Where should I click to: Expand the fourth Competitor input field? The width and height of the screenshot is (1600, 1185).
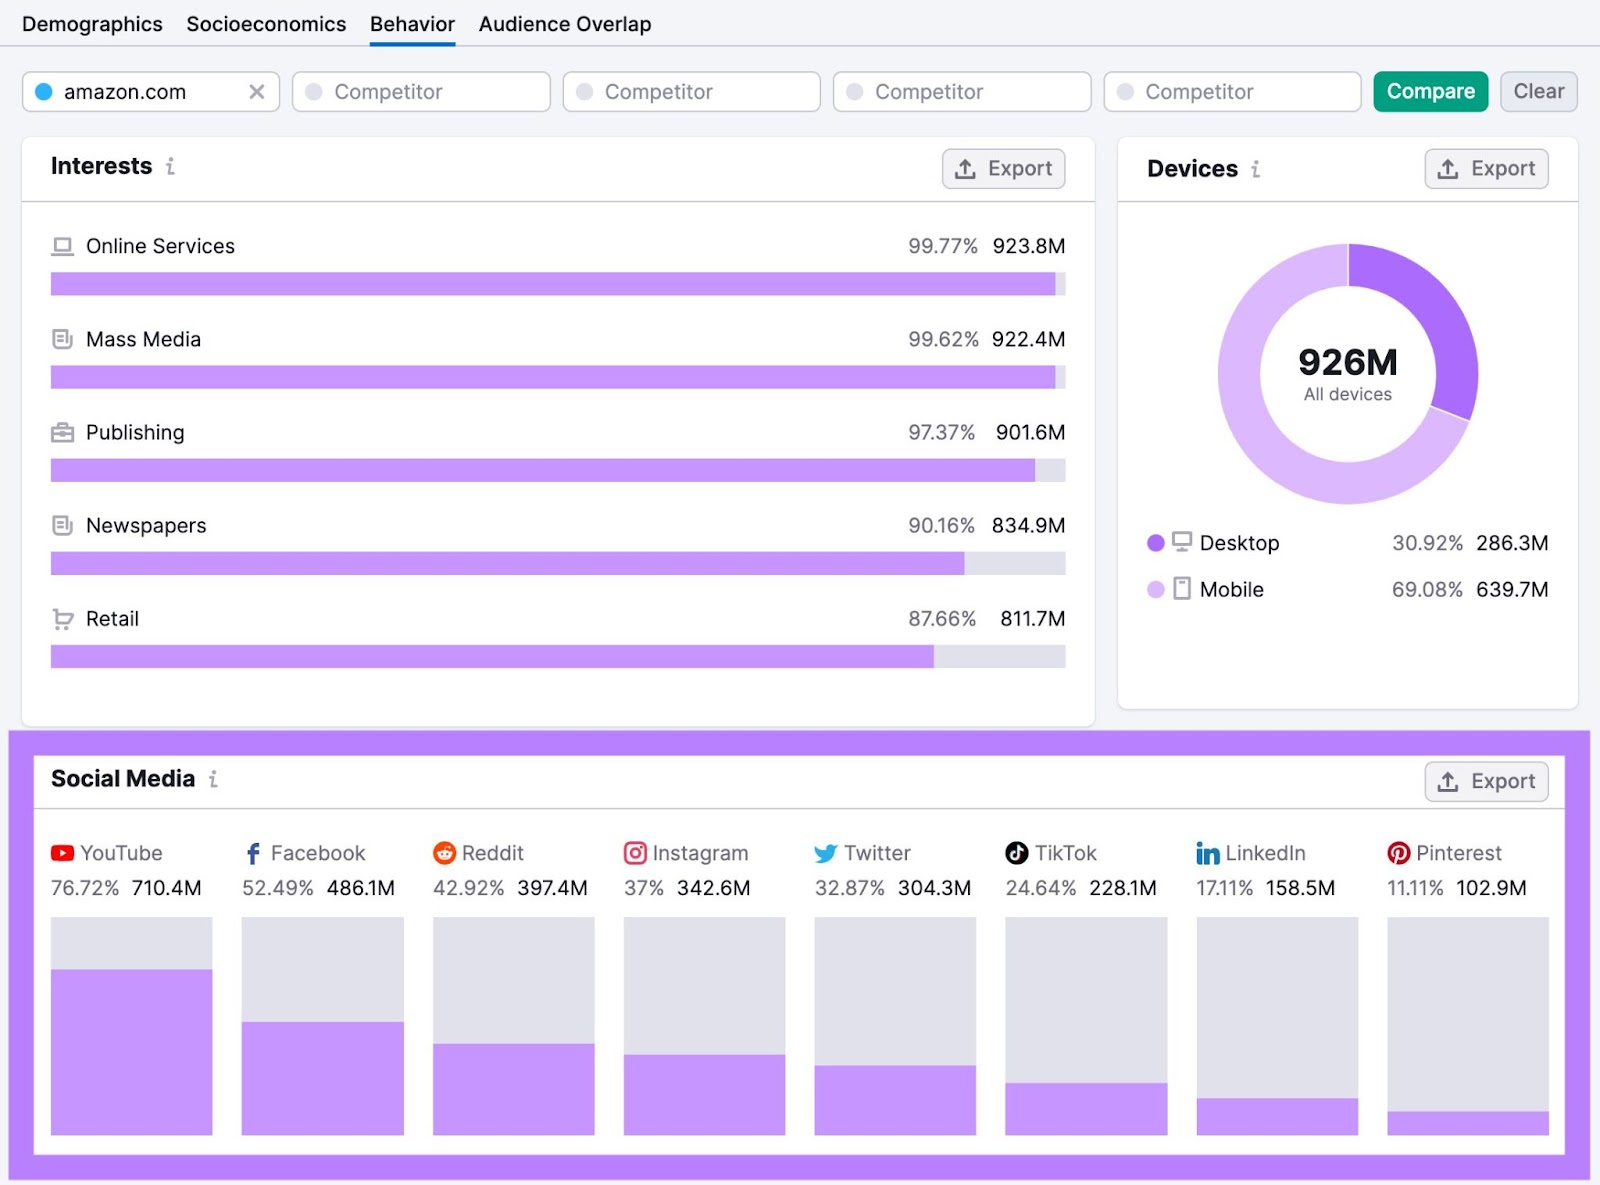coord(1232,91)
